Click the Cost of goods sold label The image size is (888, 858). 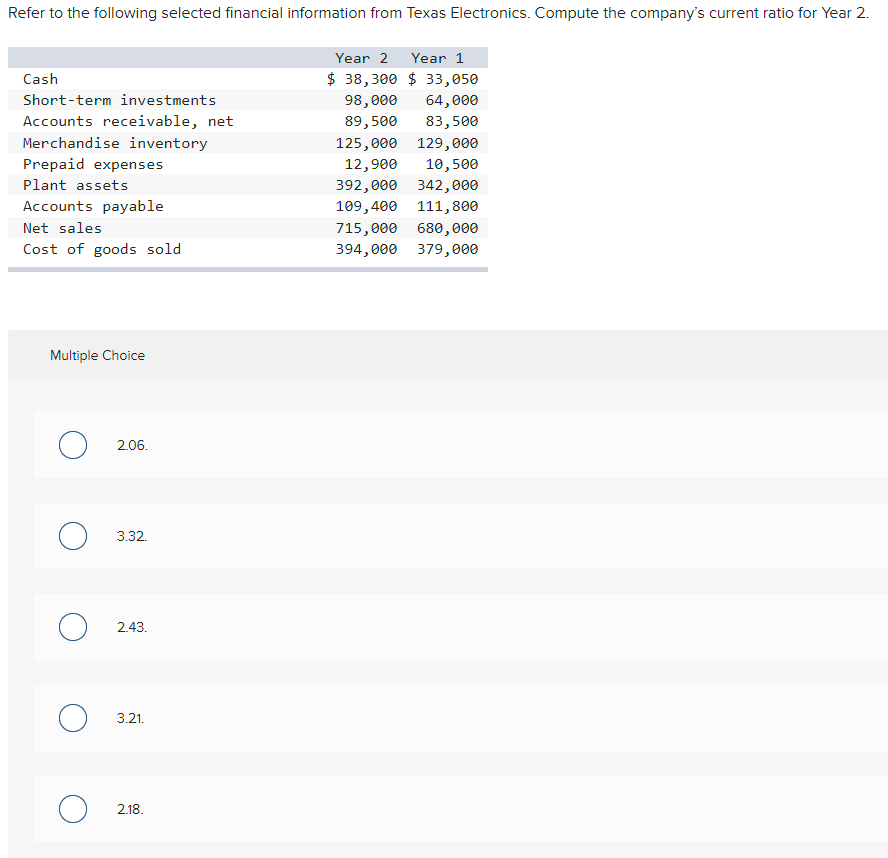click(102, 249)
